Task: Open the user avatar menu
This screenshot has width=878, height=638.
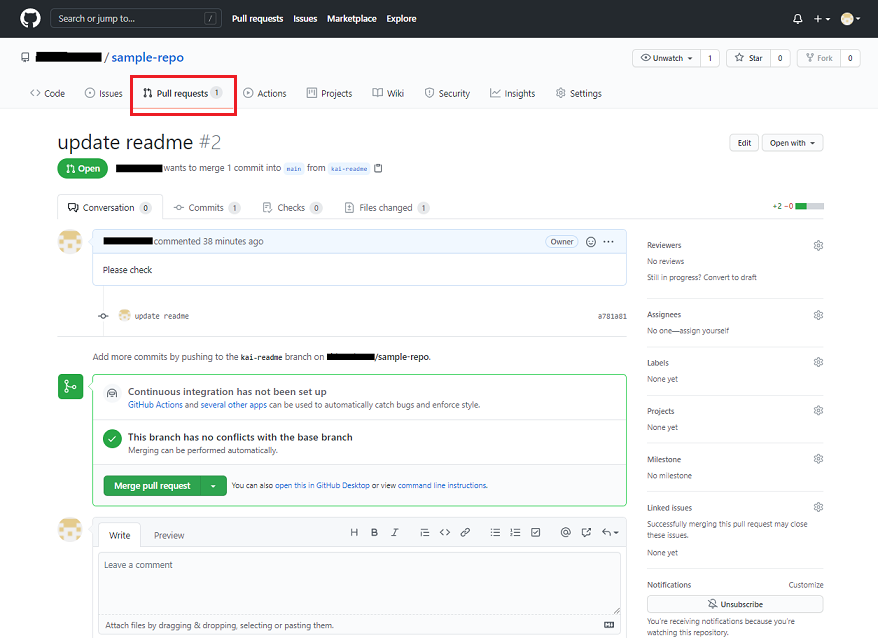Action: point(850,19)
